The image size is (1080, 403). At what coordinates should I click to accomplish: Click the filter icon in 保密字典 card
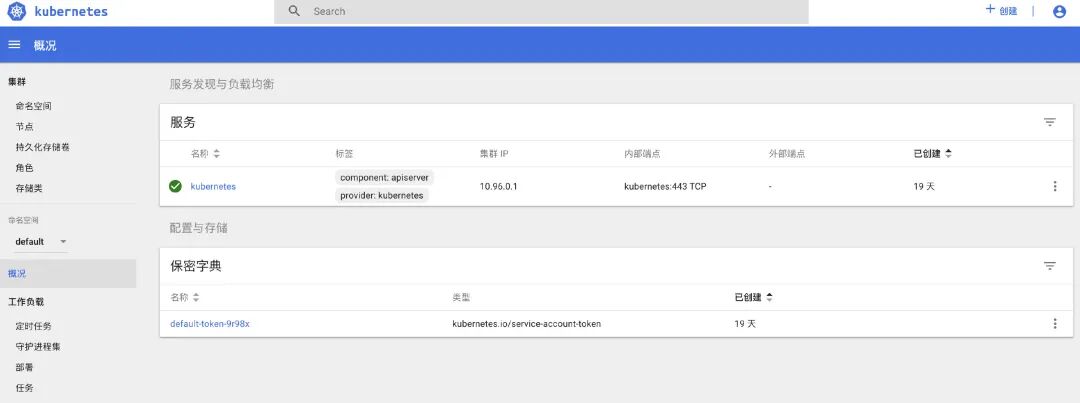(x=1049, y=266)
